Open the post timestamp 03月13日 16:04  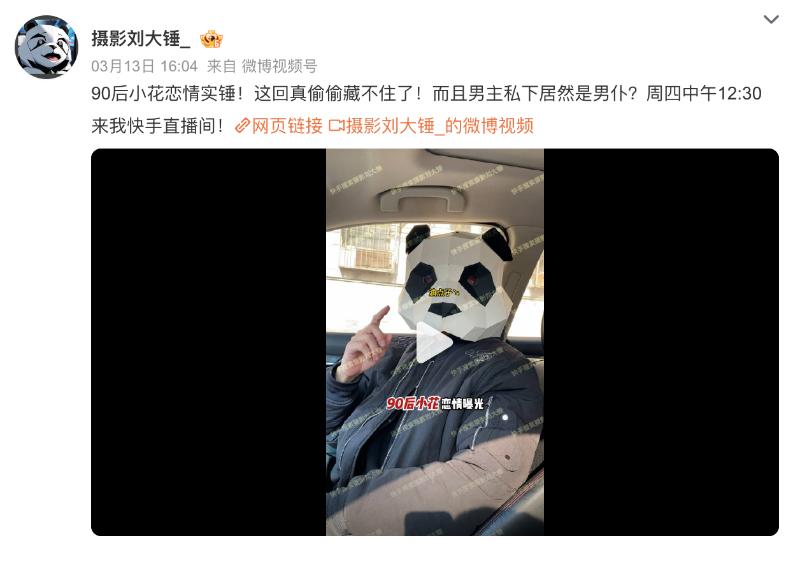click(144, 66)
